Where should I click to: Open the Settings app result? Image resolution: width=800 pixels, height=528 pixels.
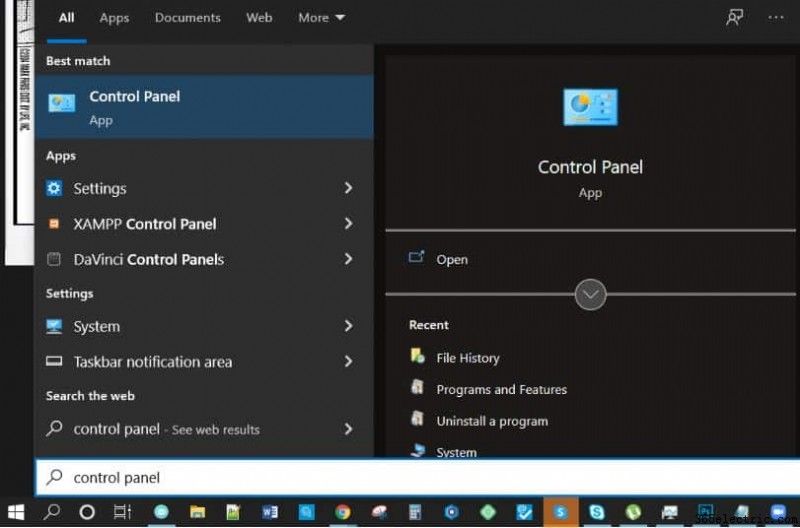pyautogui.click(x=205, y=188)
